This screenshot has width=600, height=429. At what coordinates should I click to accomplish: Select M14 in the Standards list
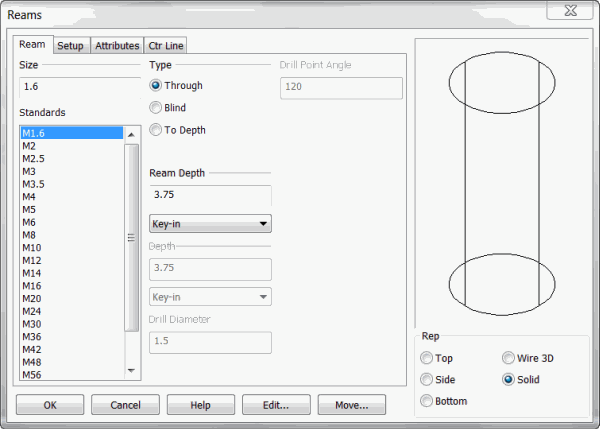(x=72, y=273)
